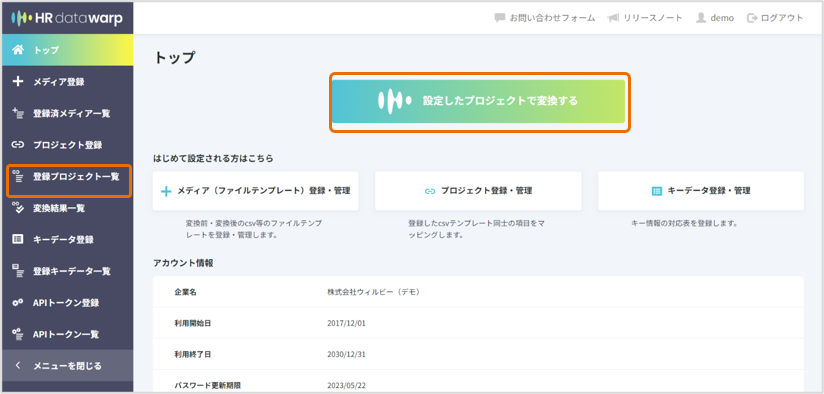Open メディア登録 in the sidebar
824x394 pixels.
tap(67, 81)
